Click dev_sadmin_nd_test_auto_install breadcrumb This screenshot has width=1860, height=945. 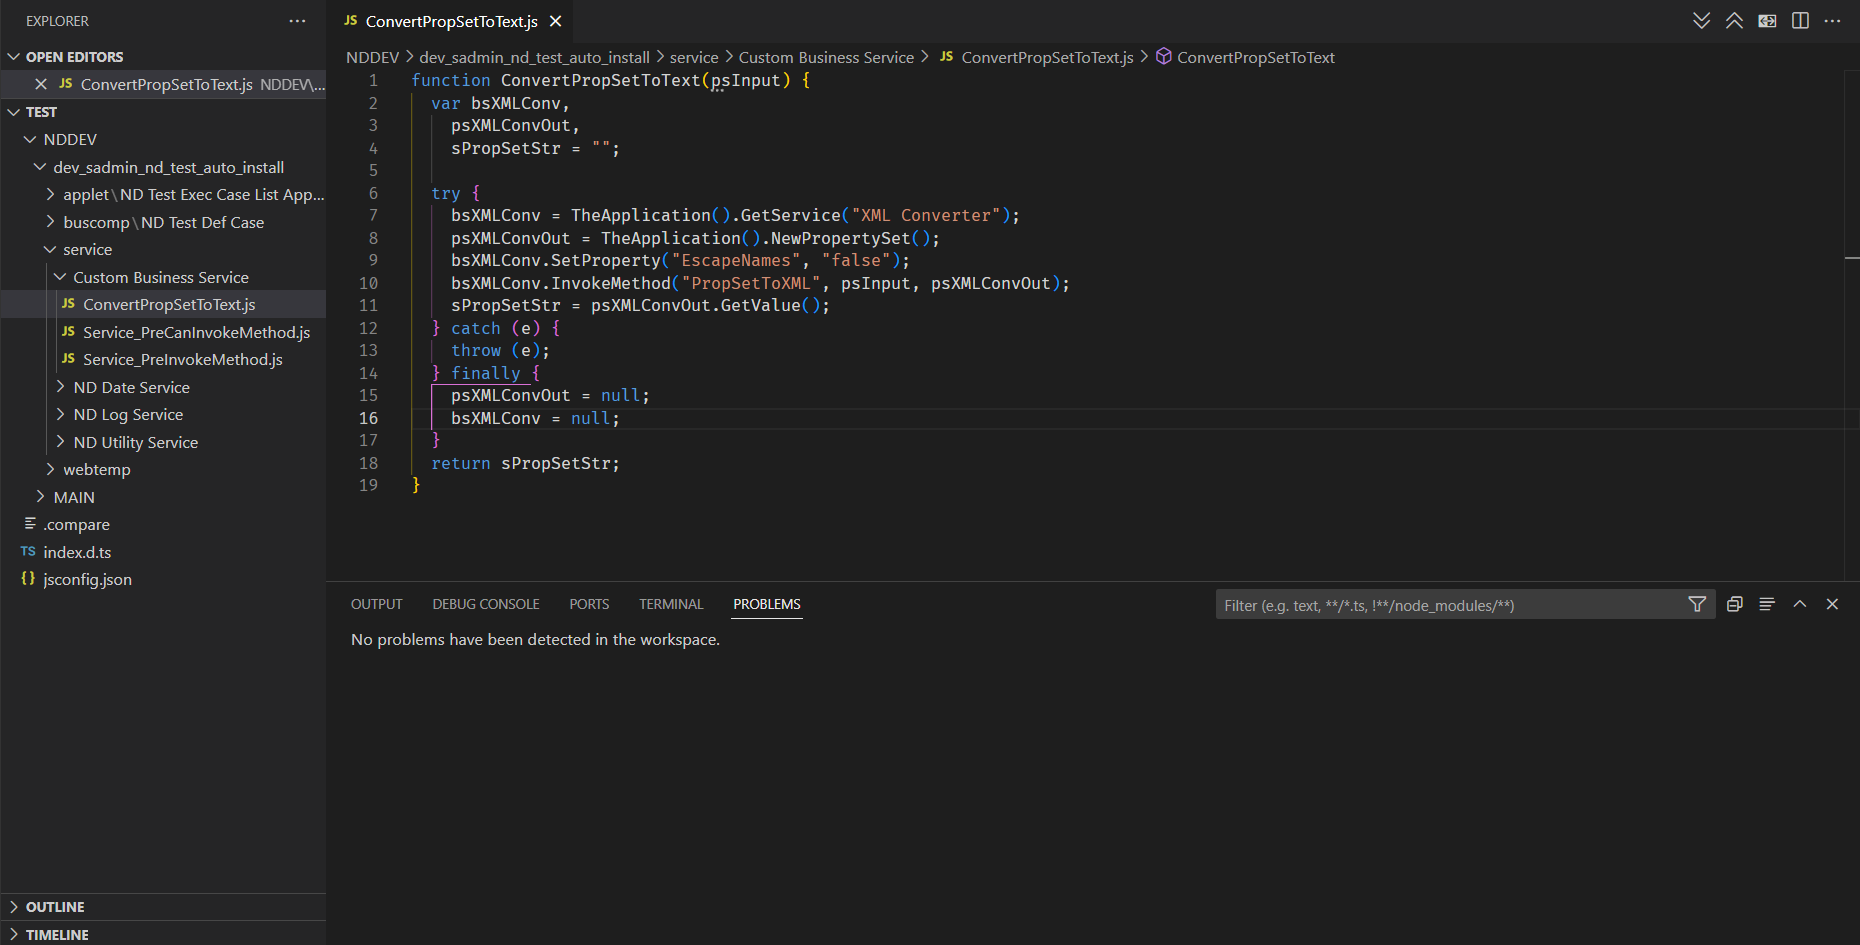point(534,57)
